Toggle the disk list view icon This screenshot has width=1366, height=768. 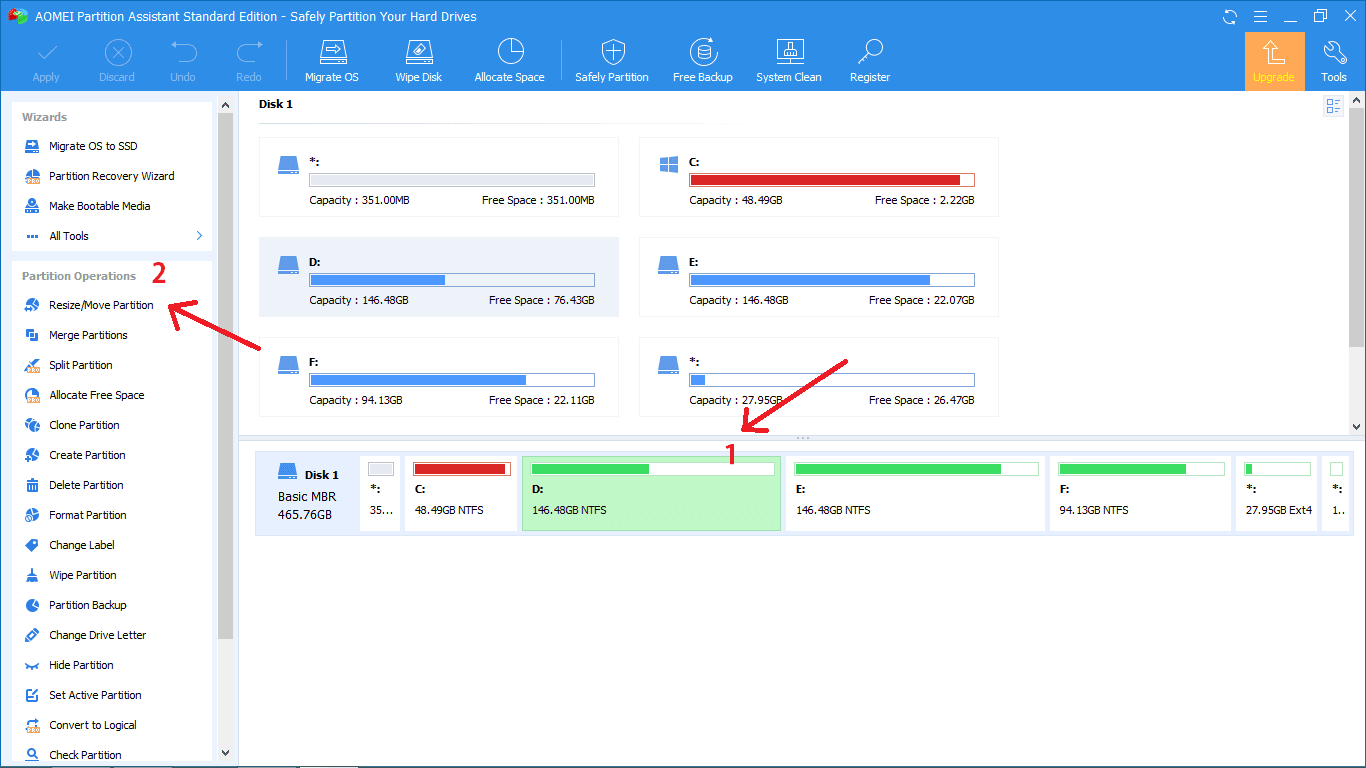pos(1334,106)
